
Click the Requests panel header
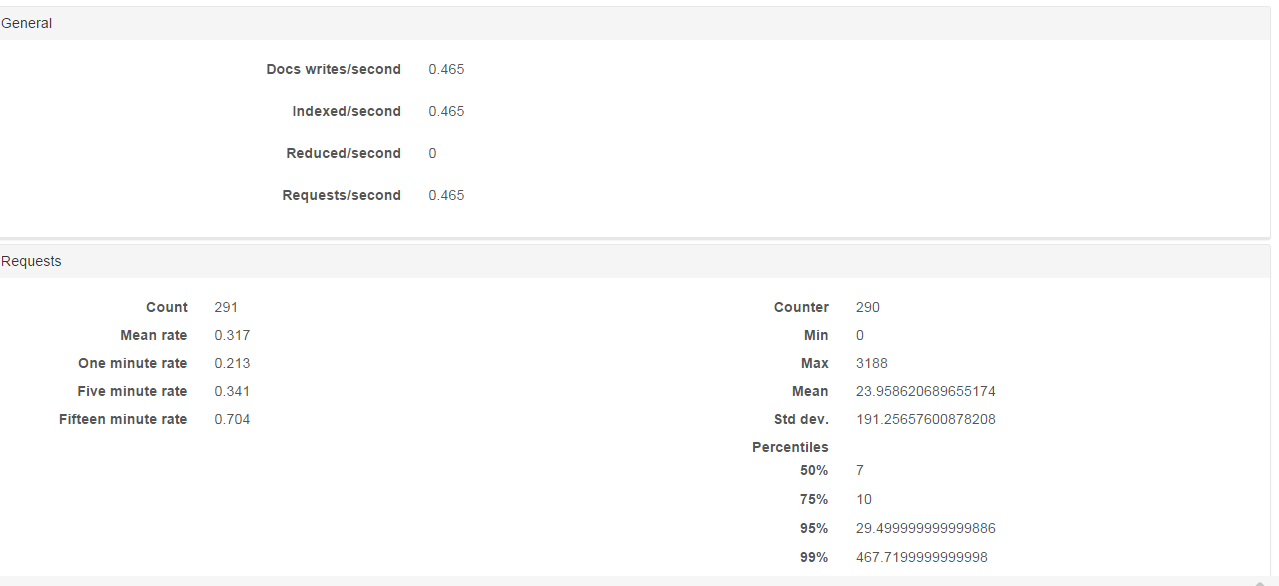point(635,261)
